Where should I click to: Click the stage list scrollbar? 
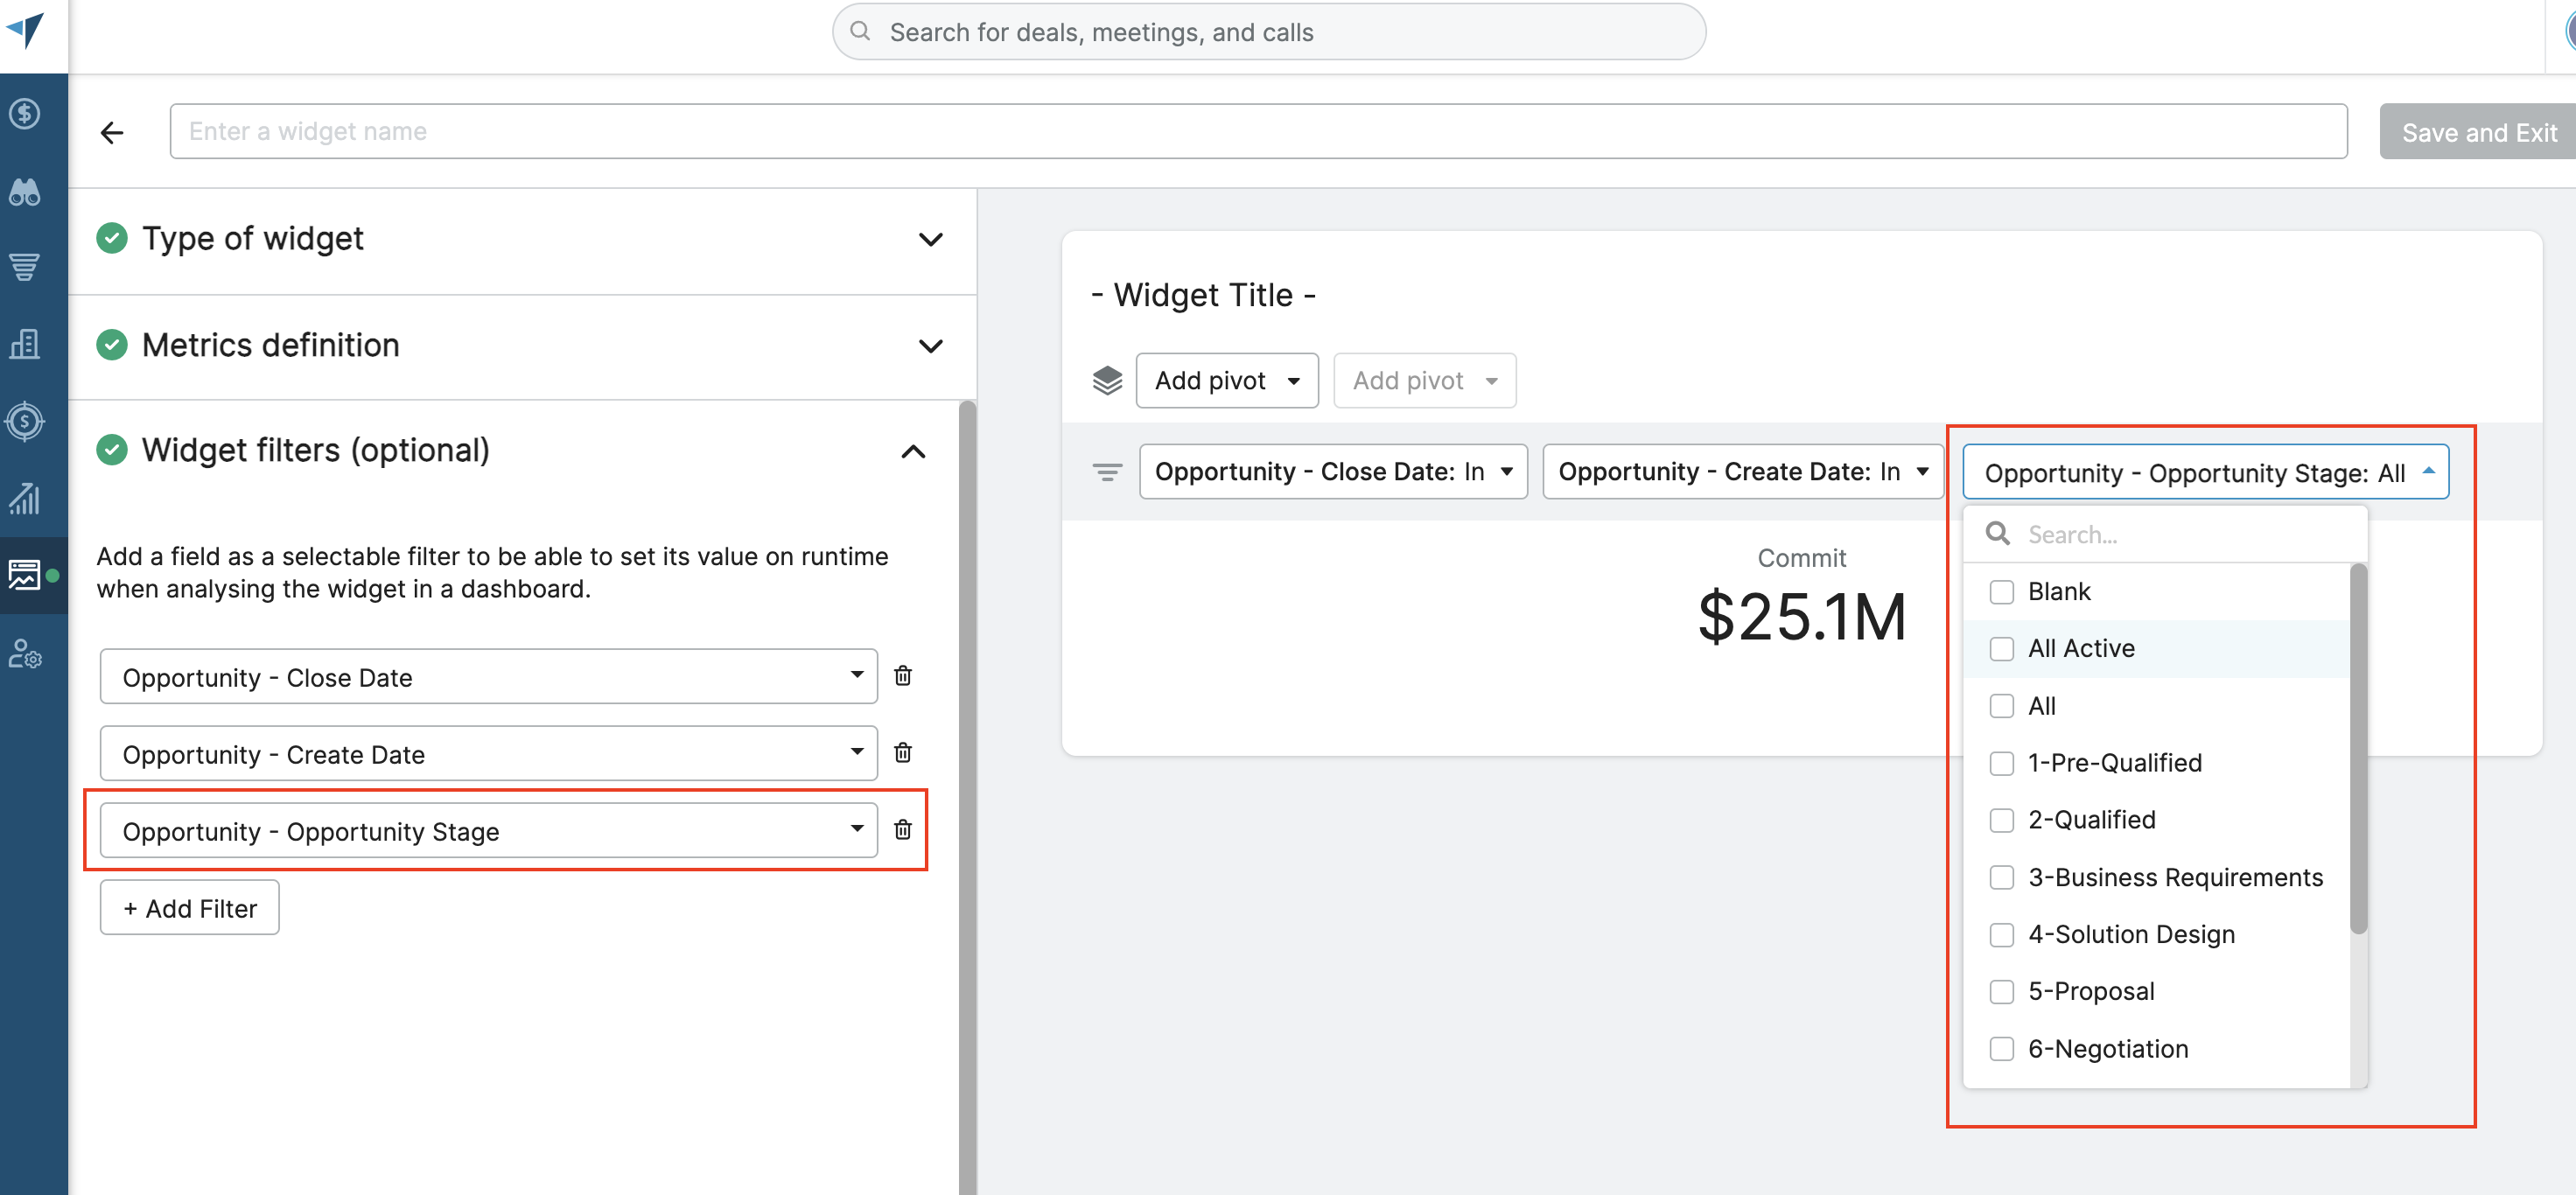click(2358, 748)
